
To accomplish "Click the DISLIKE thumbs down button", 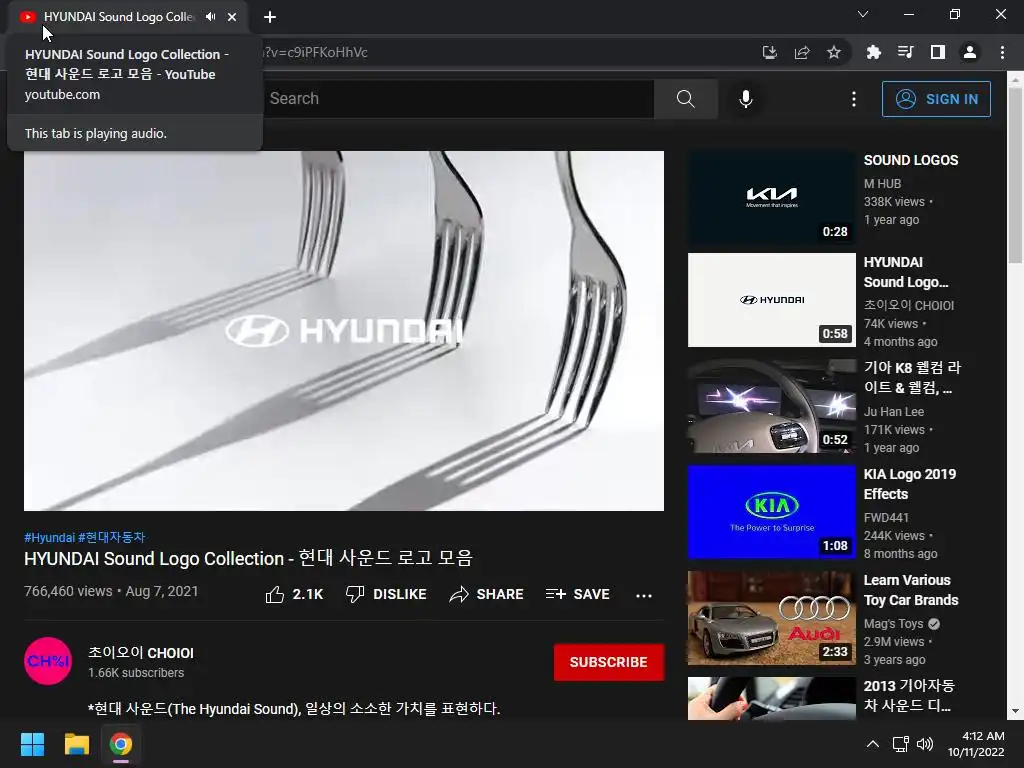I will 386,594.
